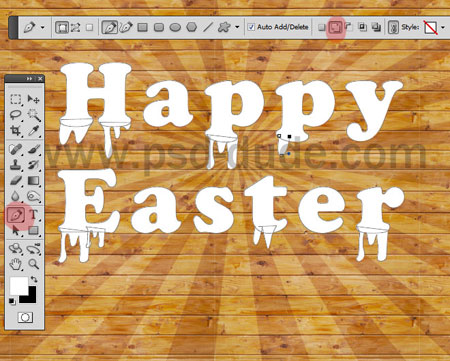The image size is (450, 361).
Task: Select the Shape Layers mode button
Action: 62,27
